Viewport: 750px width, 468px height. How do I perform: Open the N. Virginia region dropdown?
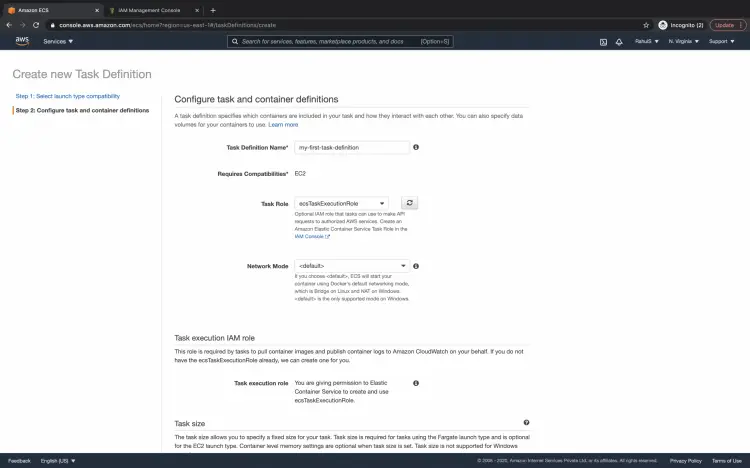(x=684, y=42)
